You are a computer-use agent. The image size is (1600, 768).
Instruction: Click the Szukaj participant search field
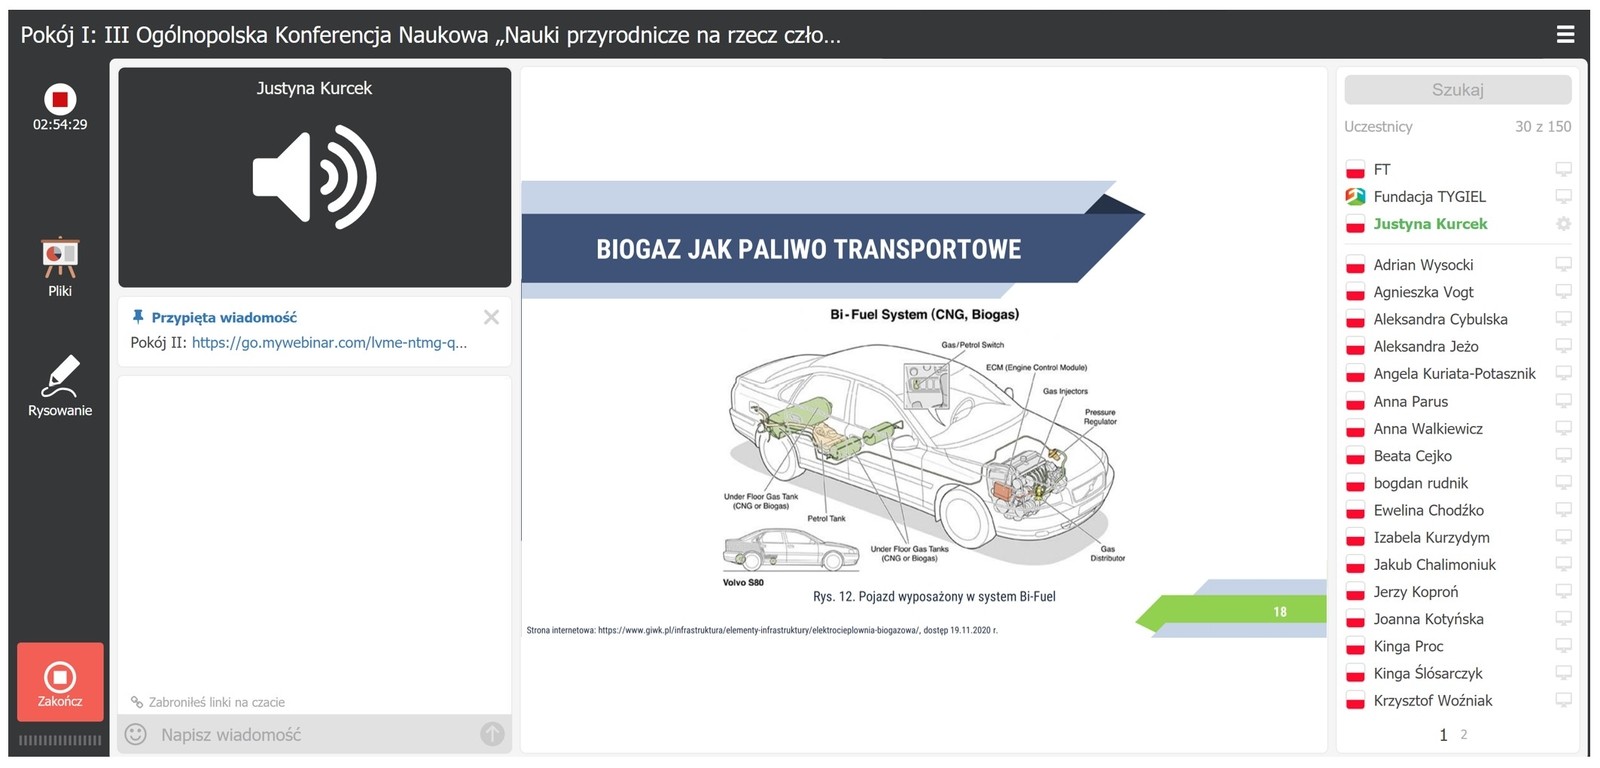point(1457,90)
